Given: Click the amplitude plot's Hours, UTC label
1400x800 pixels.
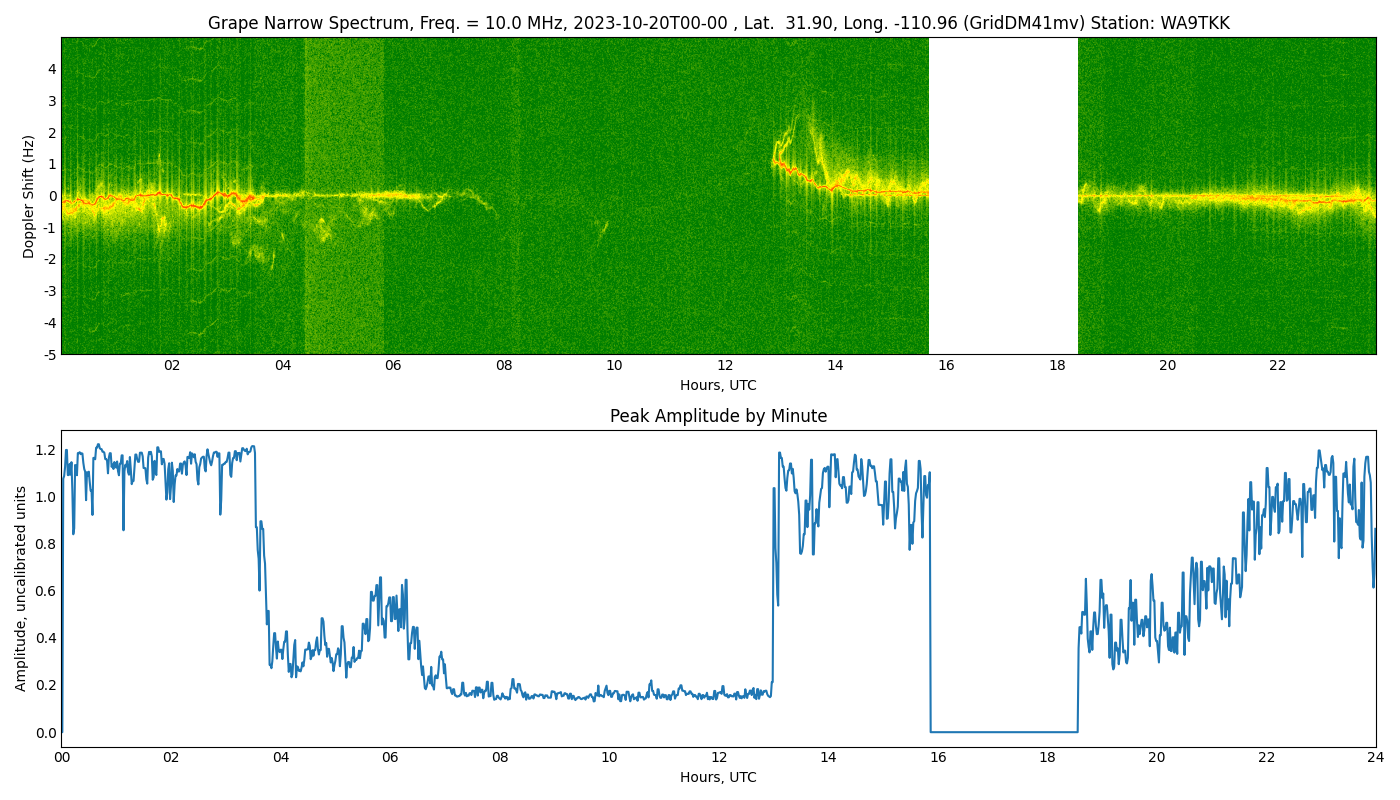Looking at the screenshot, I should (718, 777).
